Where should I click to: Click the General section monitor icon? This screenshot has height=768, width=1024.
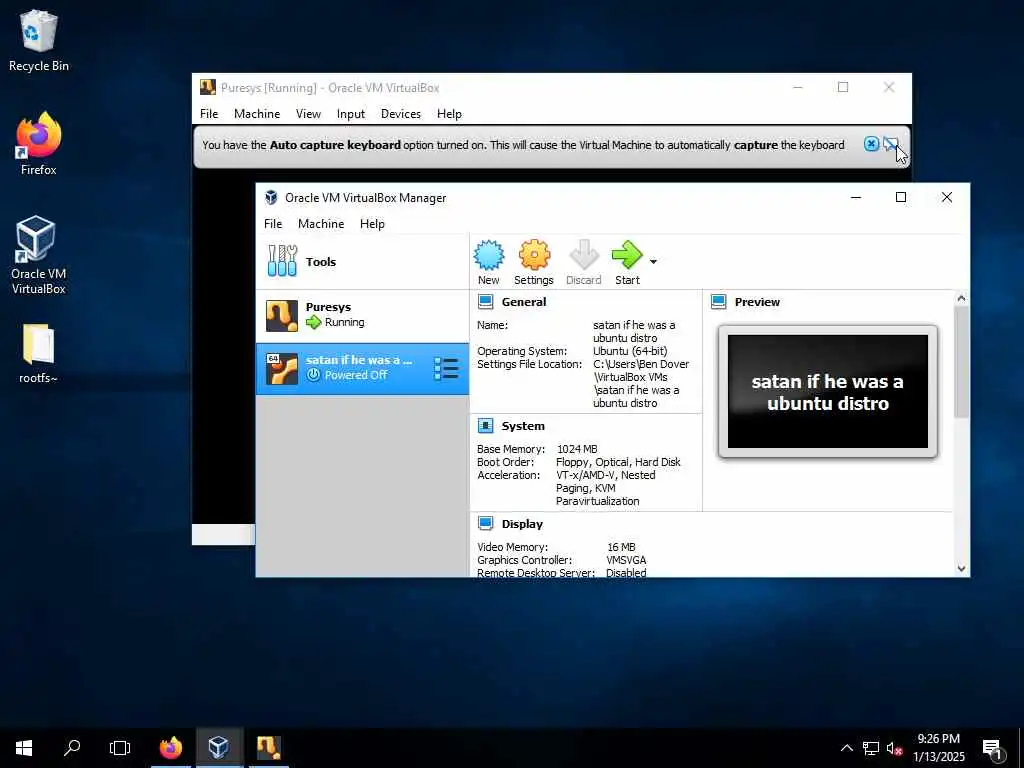tap(485, 302)
